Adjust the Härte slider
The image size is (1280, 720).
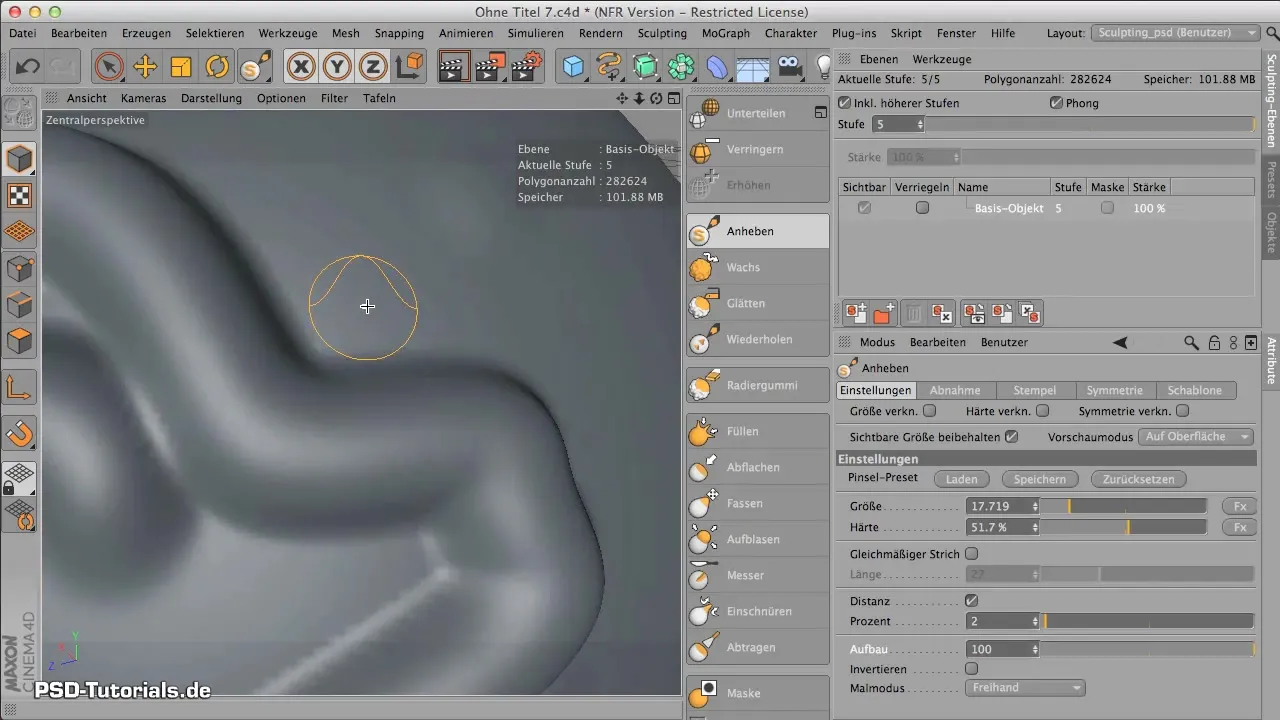point(1125,527)
